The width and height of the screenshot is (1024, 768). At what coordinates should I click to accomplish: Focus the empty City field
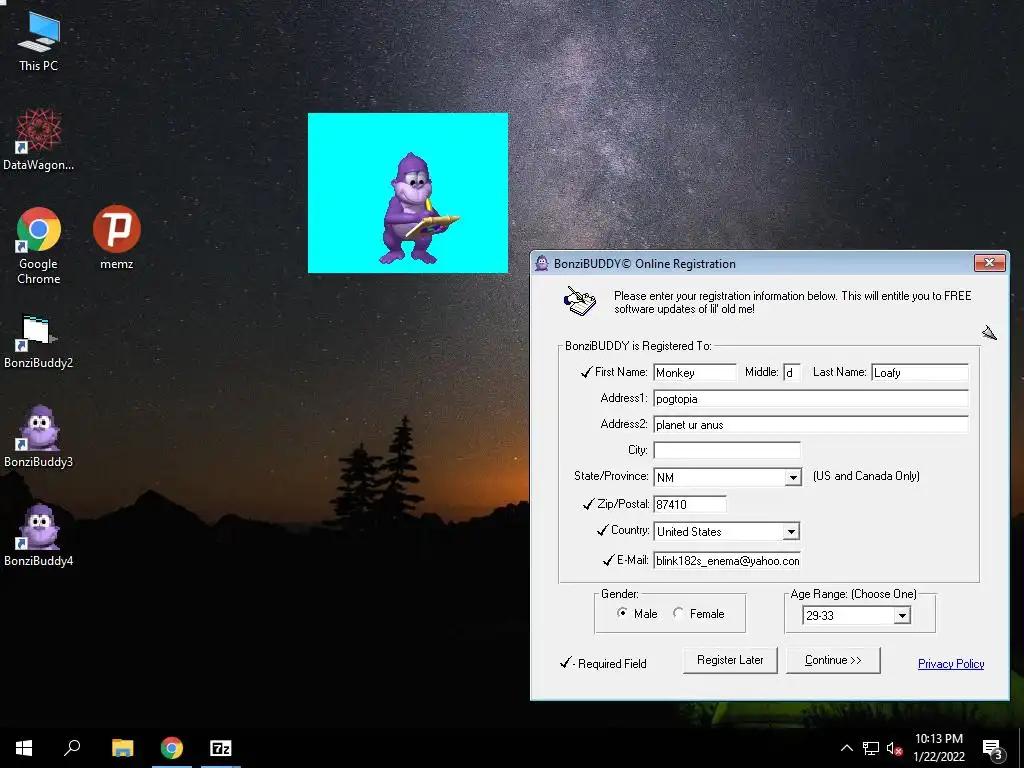pos(727,450)
